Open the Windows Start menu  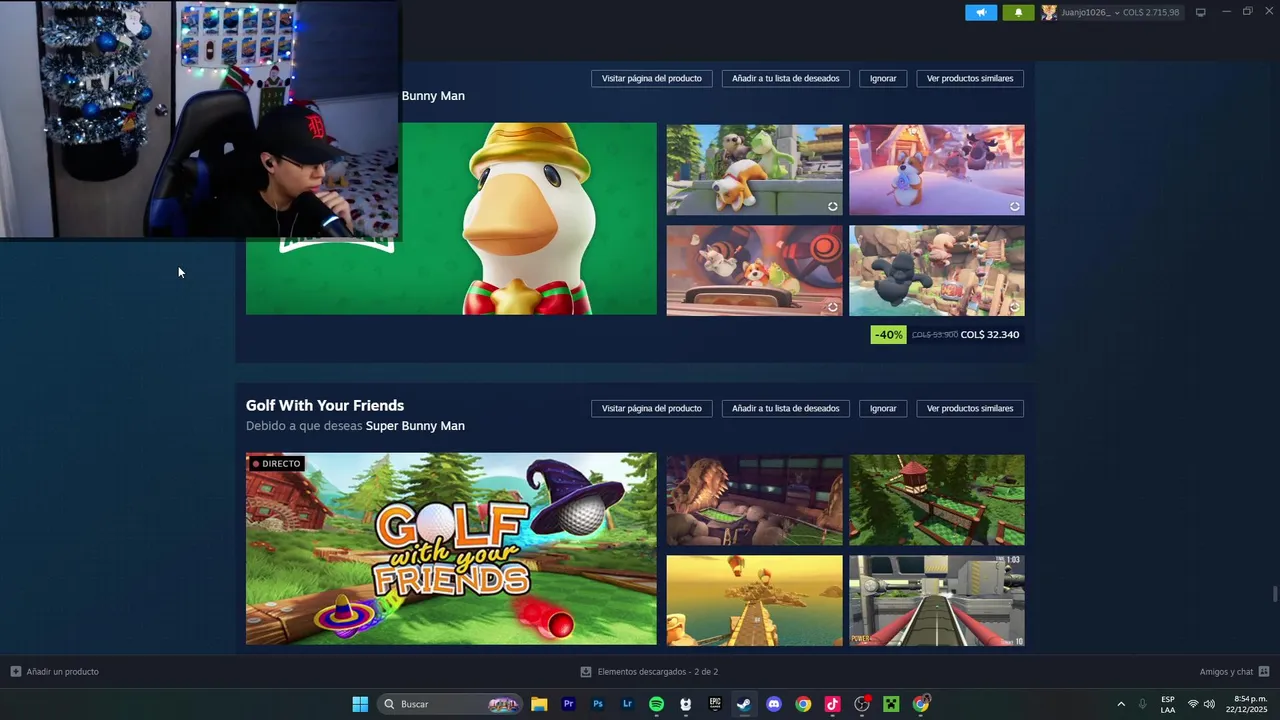(x=360, y=704)
